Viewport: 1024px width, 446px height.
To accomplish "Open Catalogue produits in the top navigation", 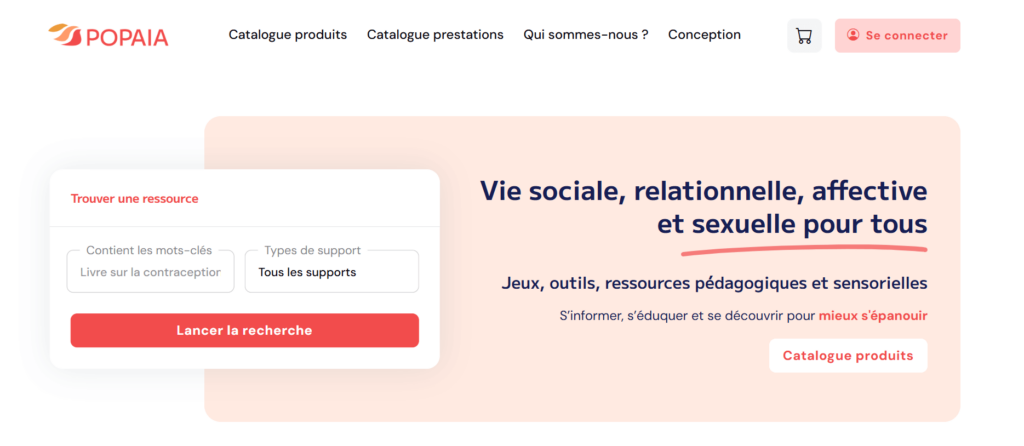I will point(288,35).
